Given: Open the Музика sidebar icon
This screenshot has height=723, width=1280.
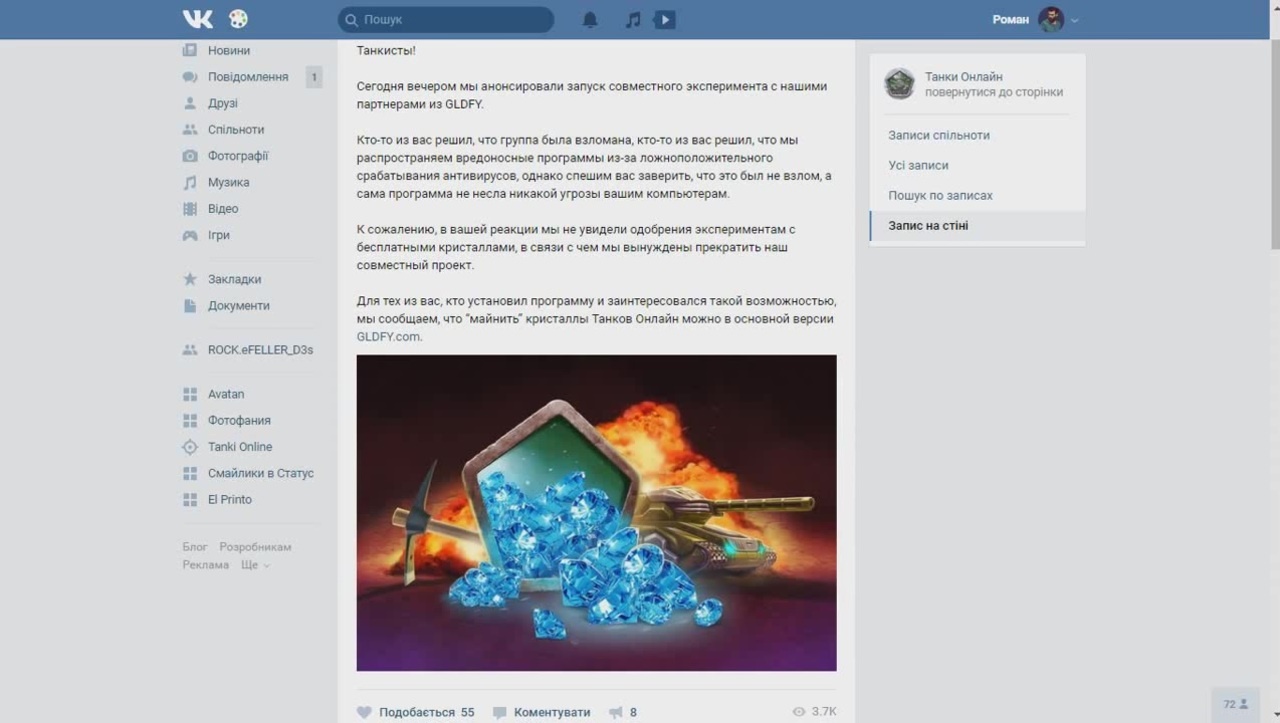Looking at the screenshot, I should (x=190, y=183).
